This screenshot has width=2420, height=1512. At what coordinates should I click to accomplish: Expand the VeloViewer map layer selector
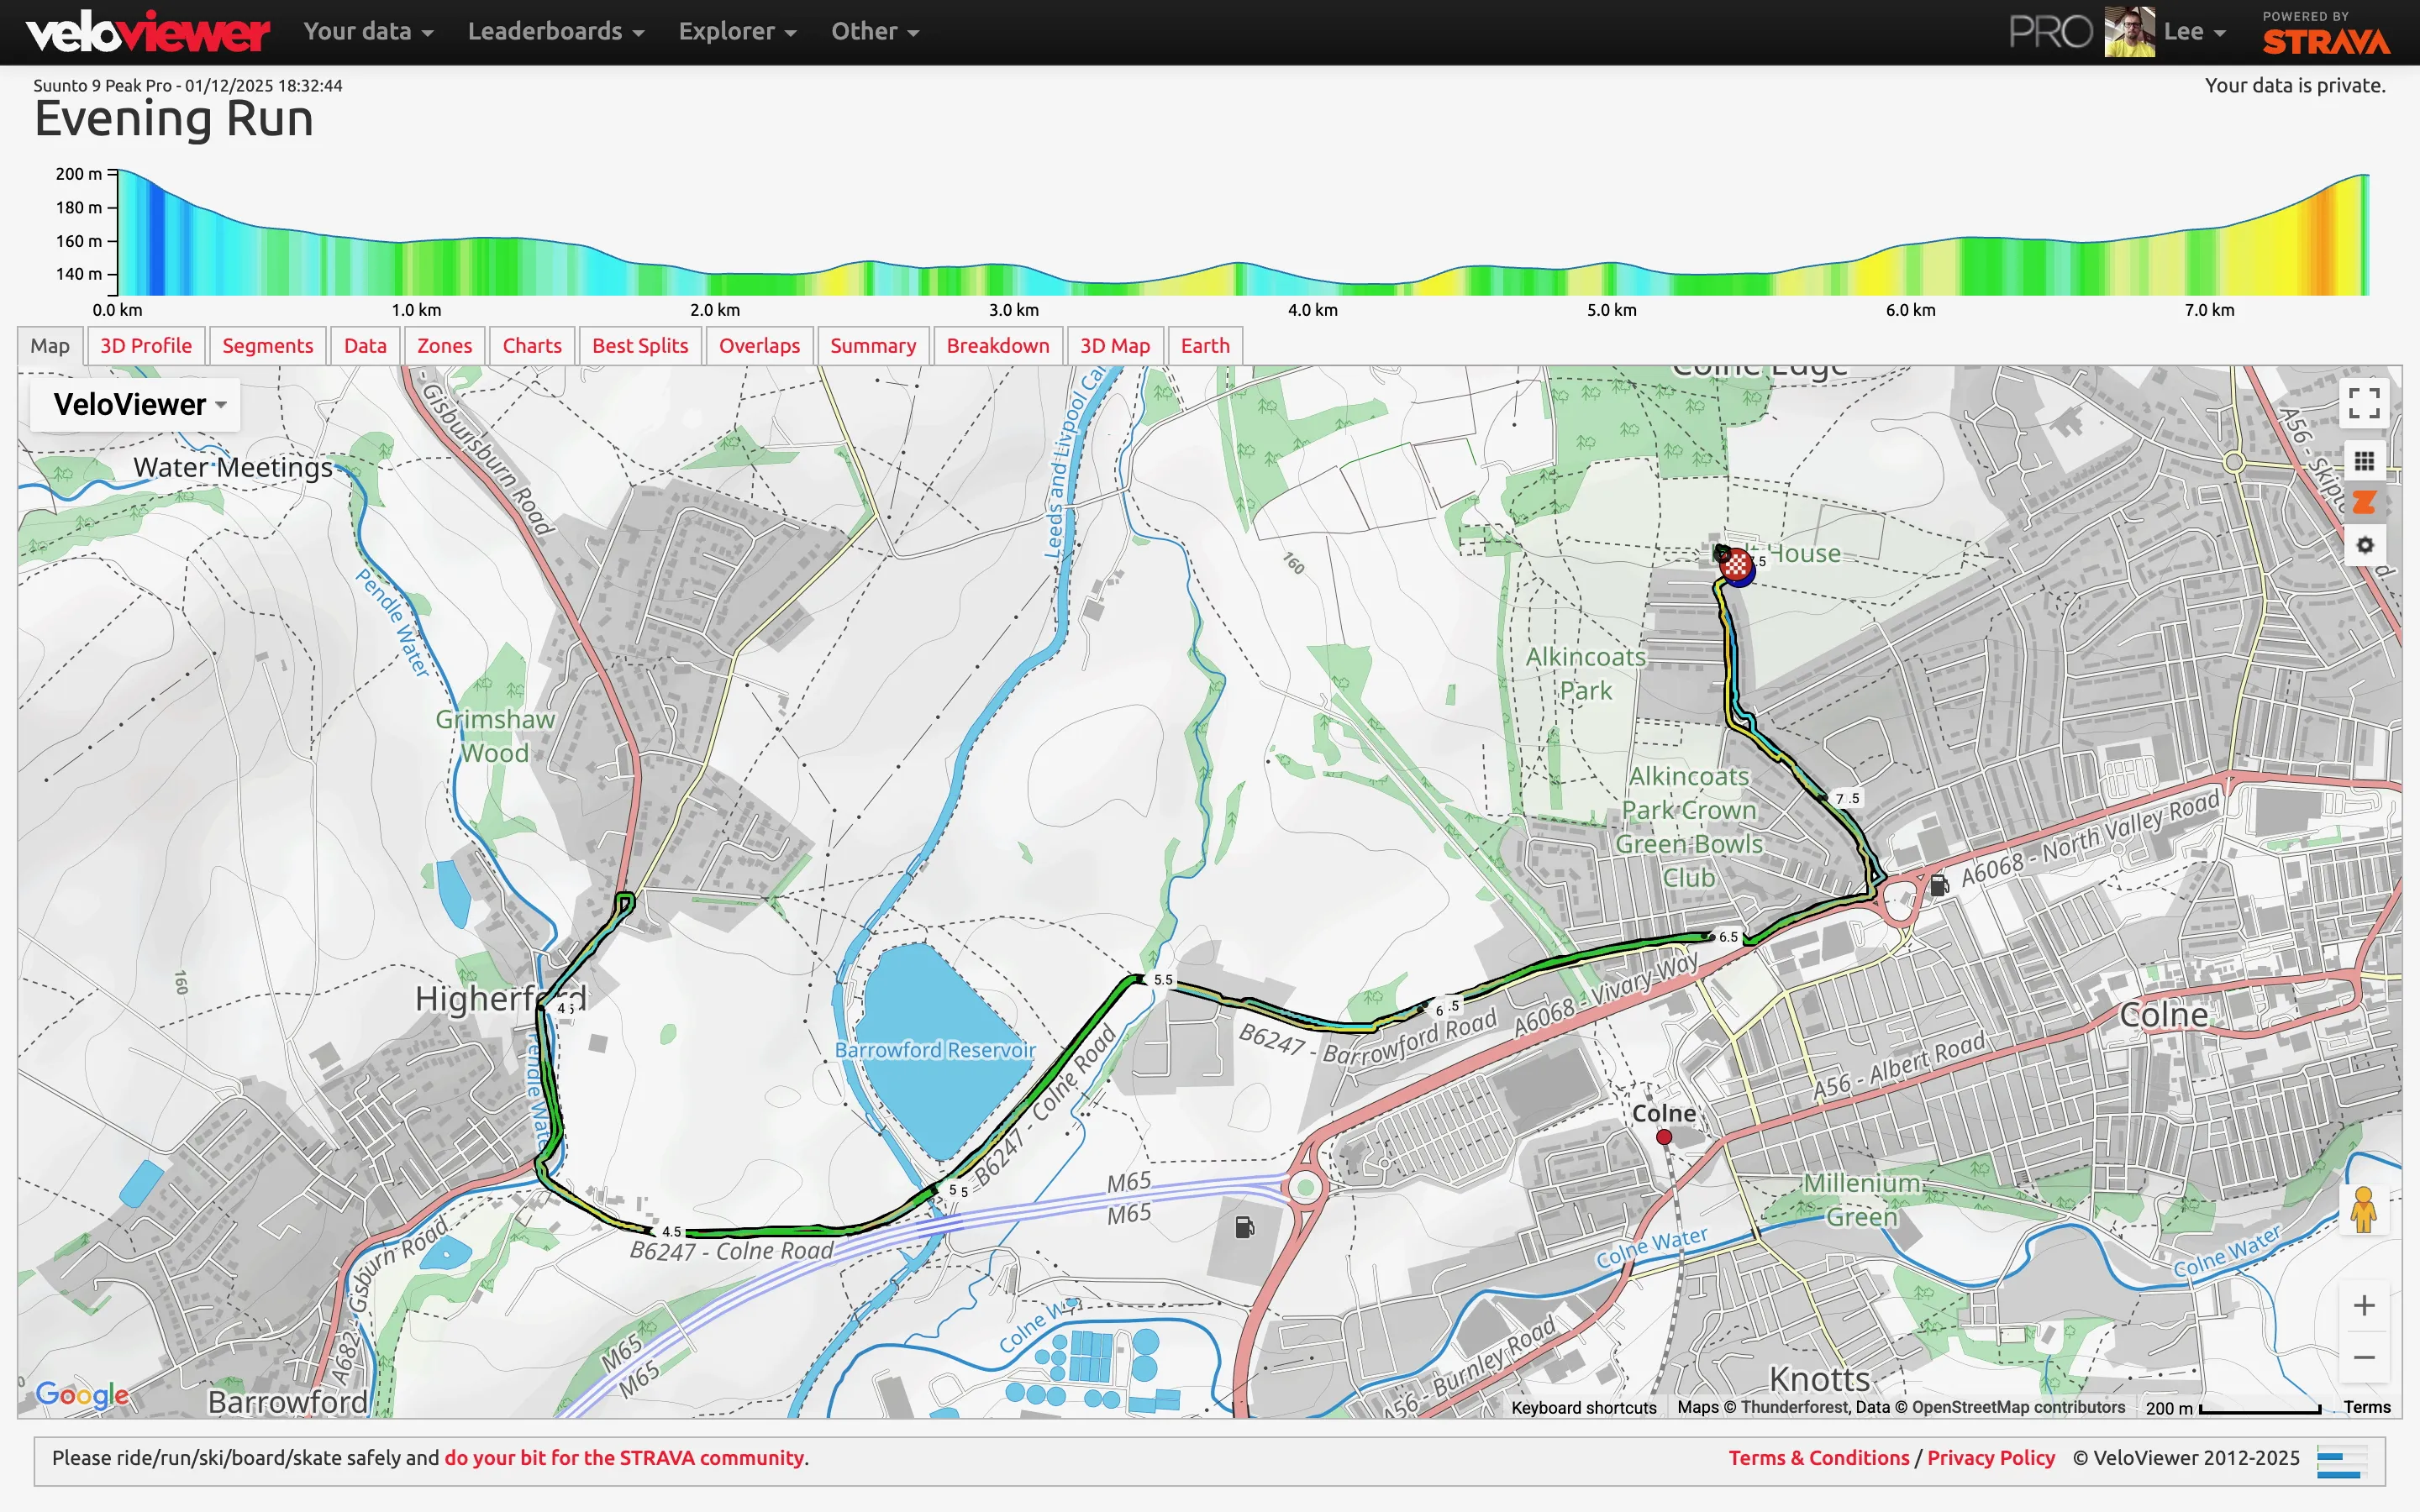tap(134, 404)
